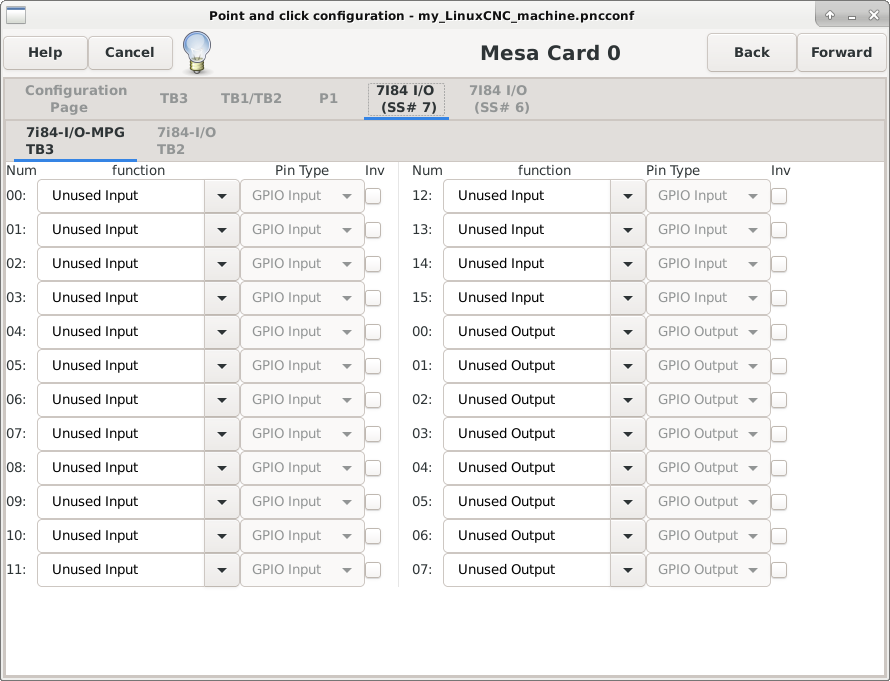Open function dropdown arrow for input 00
The height and width of the screenshot is (681, 890).
[222, 196]
